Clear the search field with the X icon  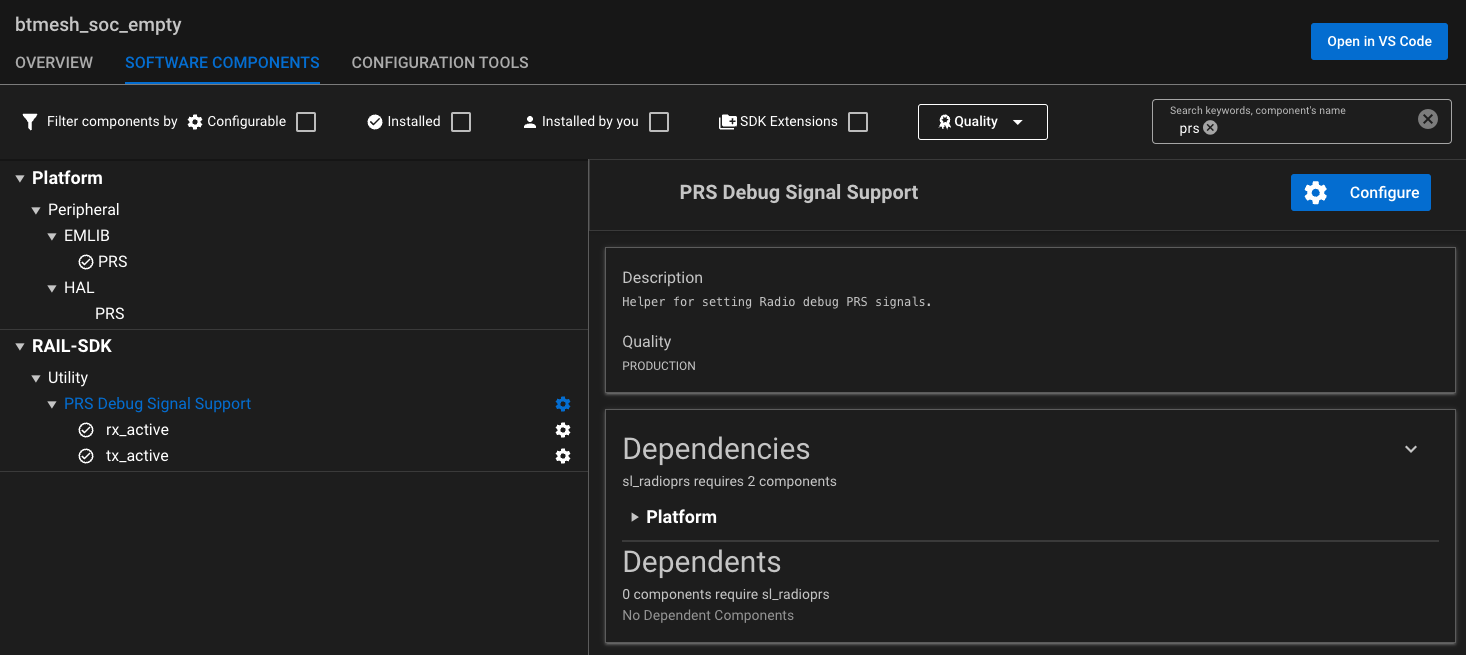(x=1428, y=119)
